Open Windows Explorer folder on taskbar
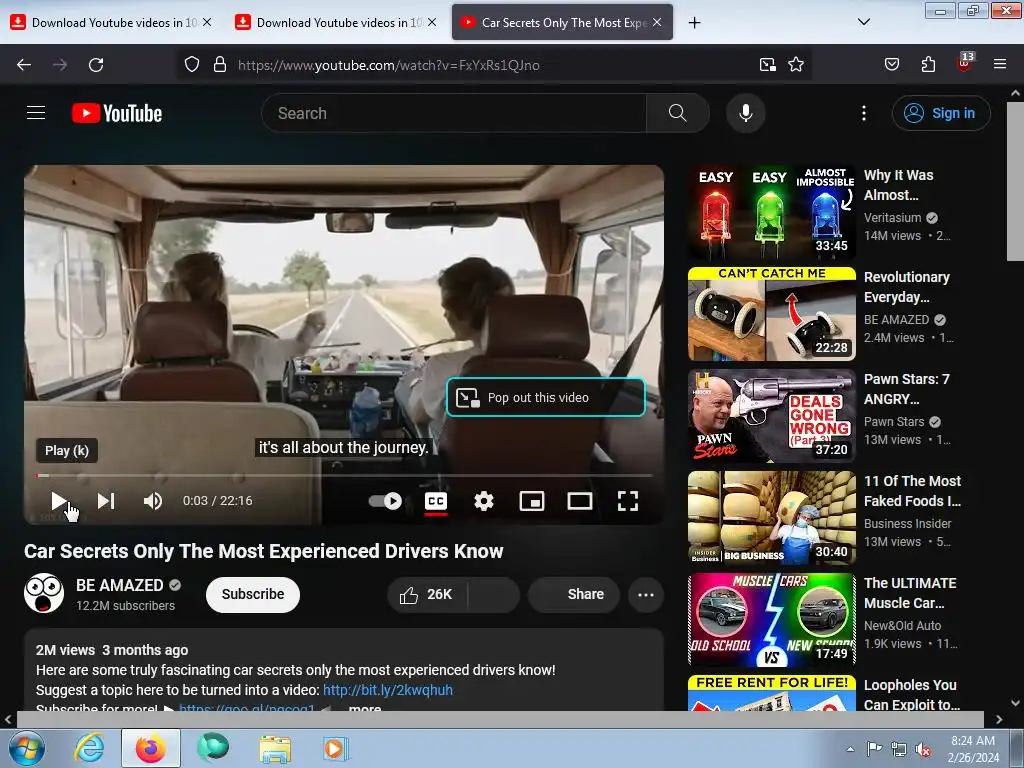This screenshot has height=768, width=1024. pyautogui.click(x=275, y=749)
